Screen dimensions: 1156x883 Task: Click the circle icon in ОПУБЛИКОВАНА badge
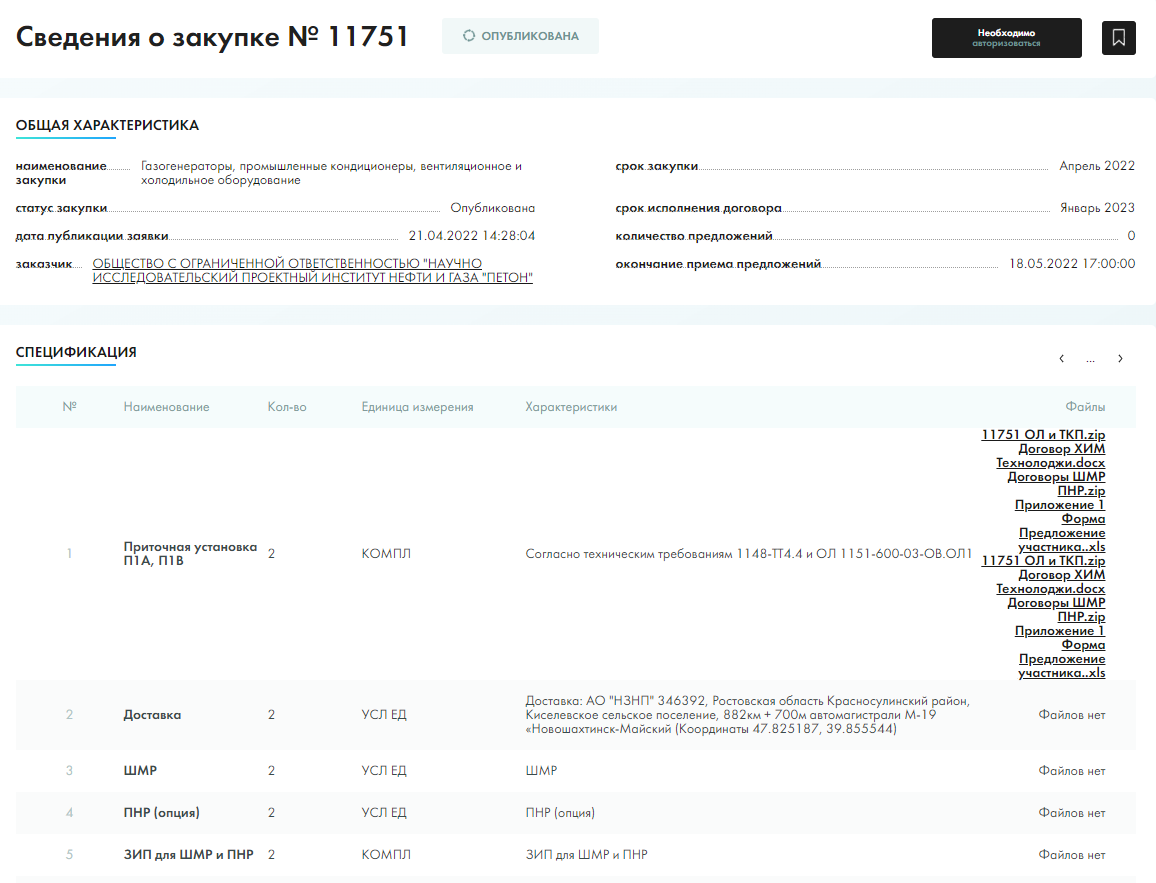point(469,35)
